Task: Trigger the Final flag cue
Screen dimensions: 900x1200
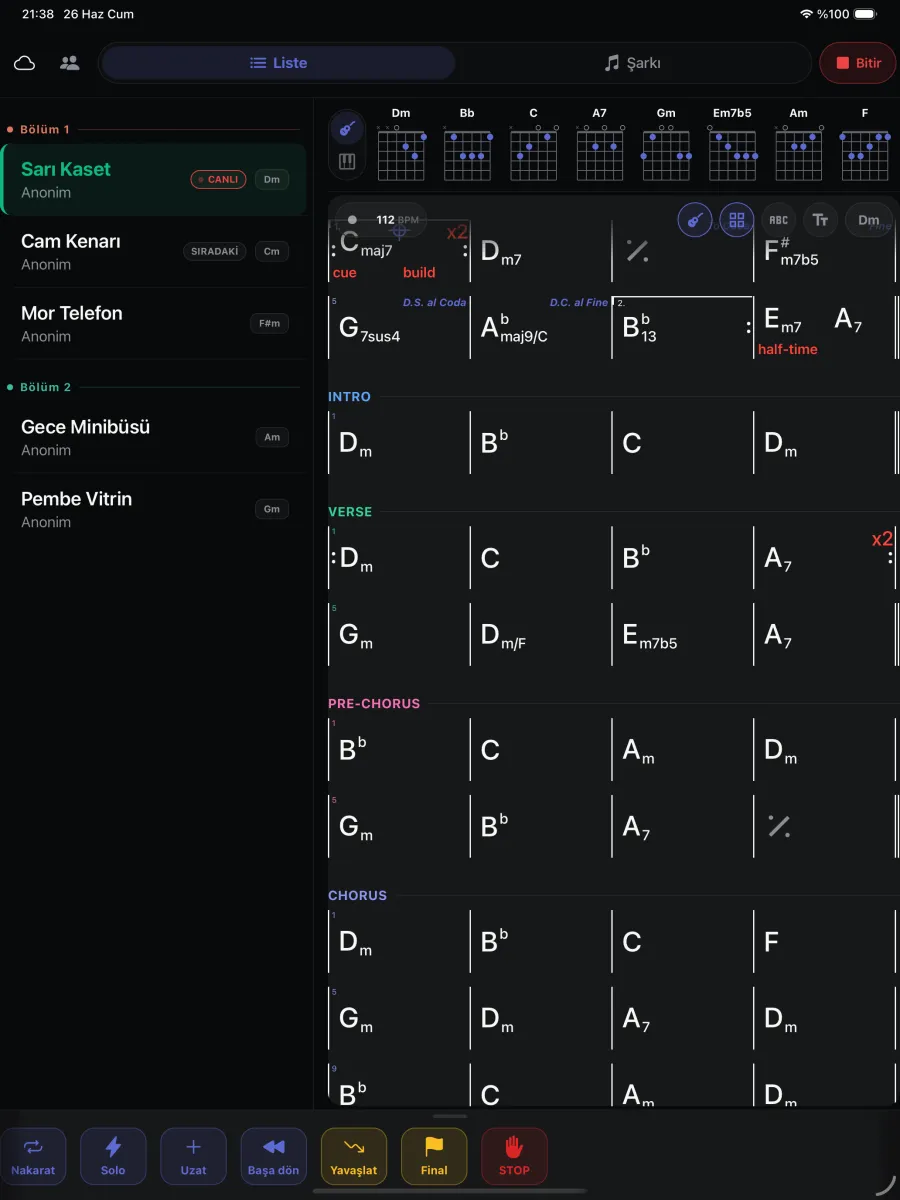Action: [434, 1157]
